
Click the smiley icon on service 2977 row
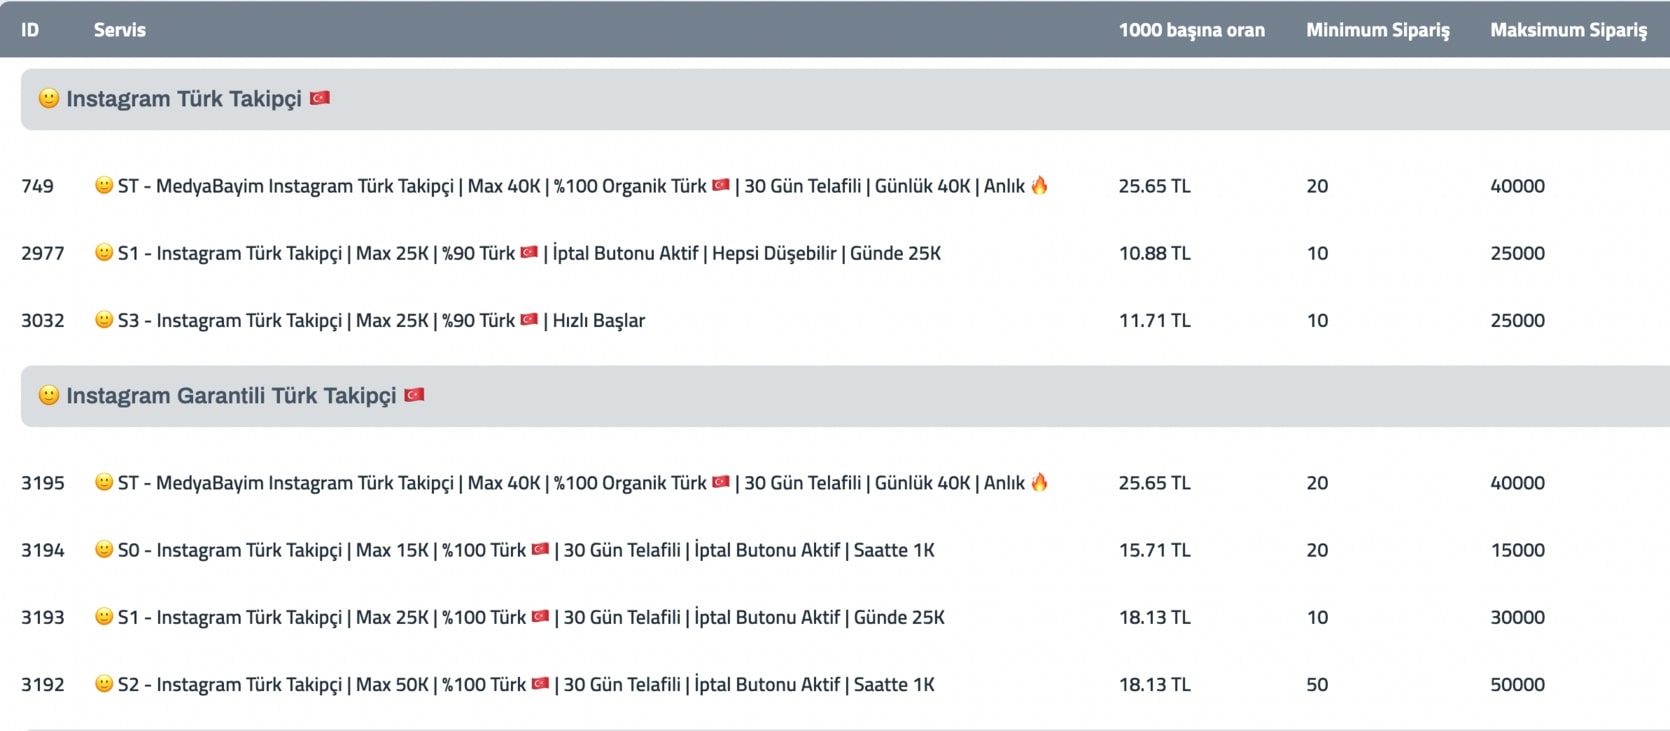(103, 253)
